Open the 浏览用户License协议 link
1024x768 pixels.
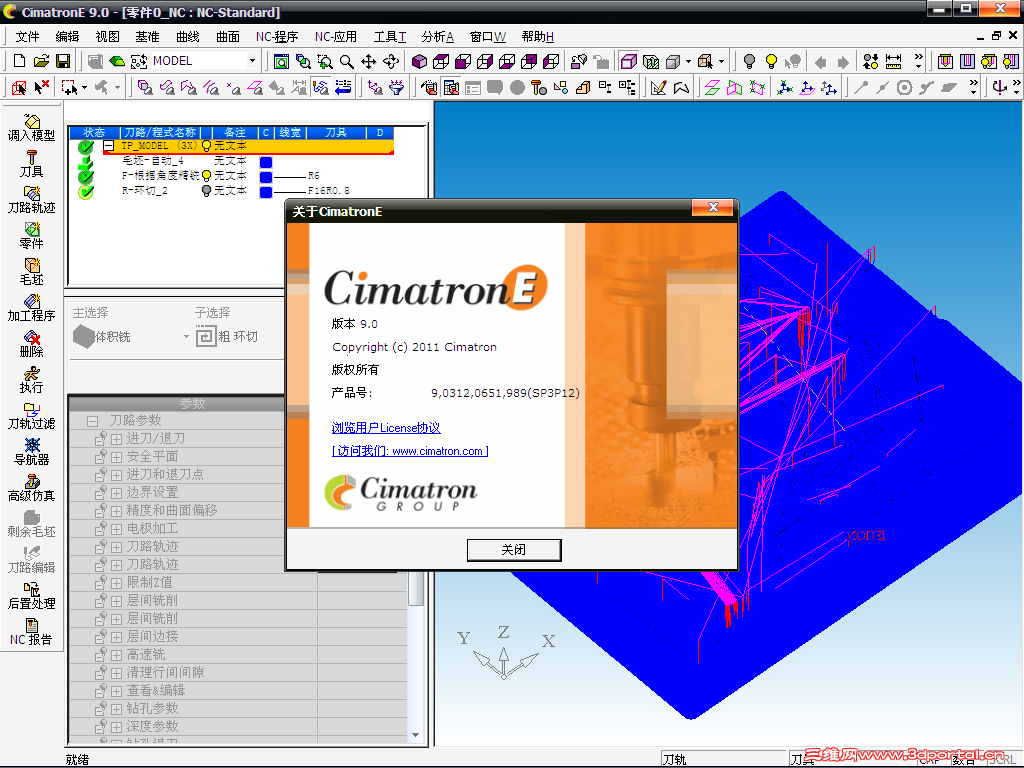pos(386,428)
